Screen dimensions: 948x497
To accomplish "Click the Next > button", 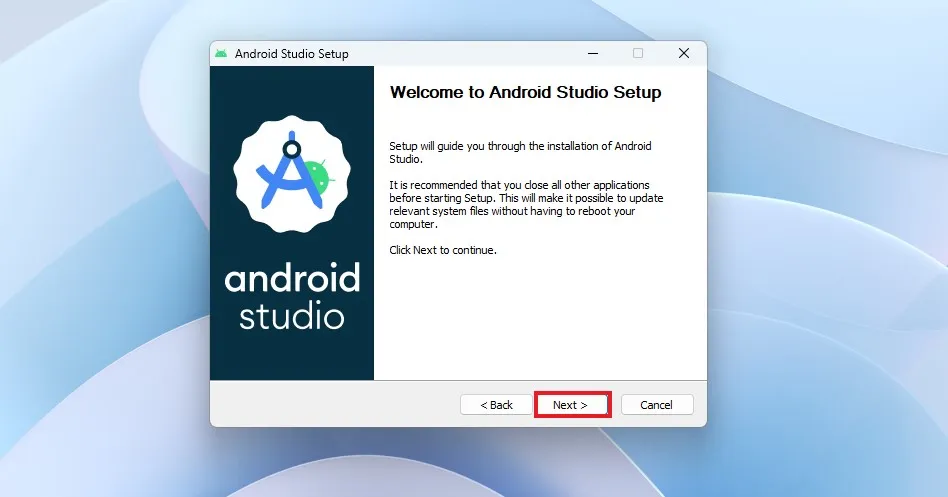I will coord(572,404).
